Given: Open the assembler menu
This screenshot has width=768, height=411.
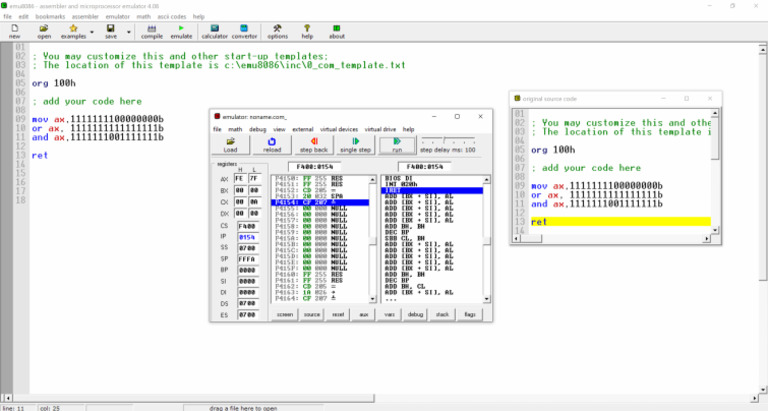Looking at the screenshot, I should (x=85, y=17).
